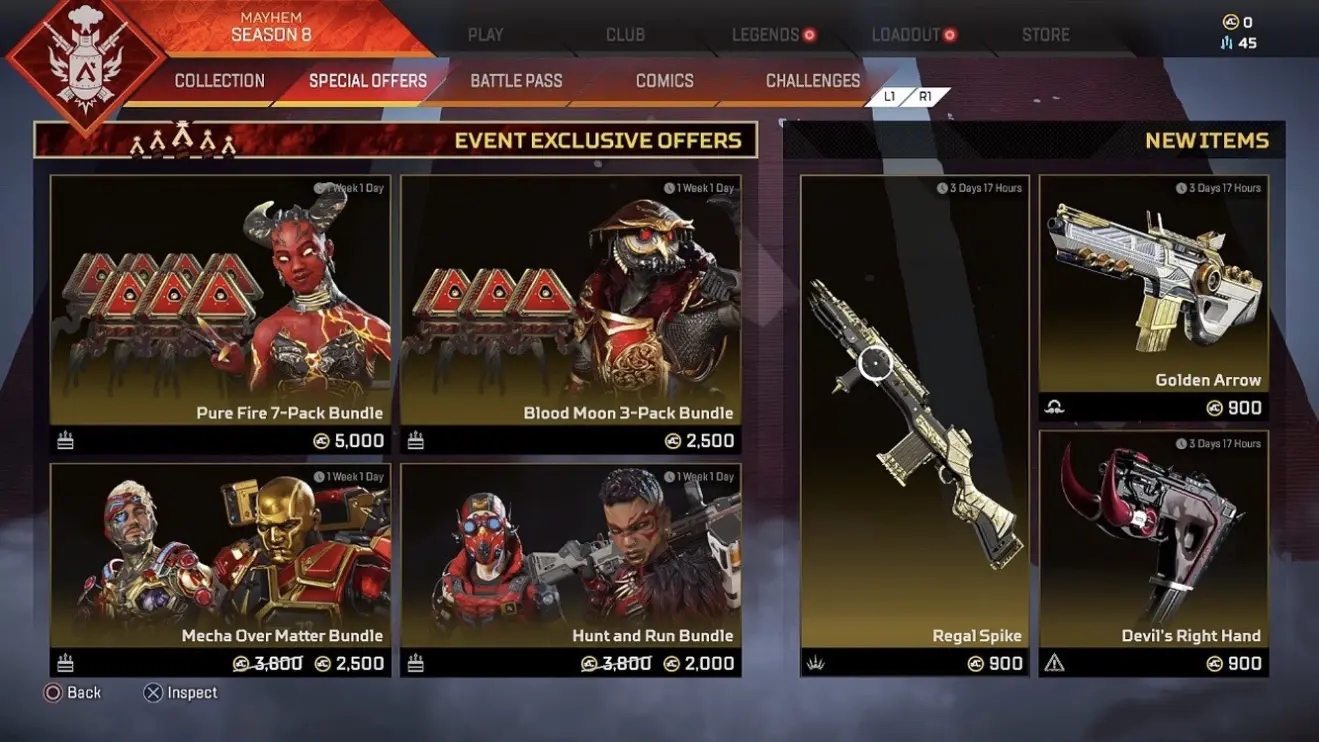The width and height of the screenshot is (1319, 742).
Task: Click the Back button prompt
Action: tap(72, 692)
